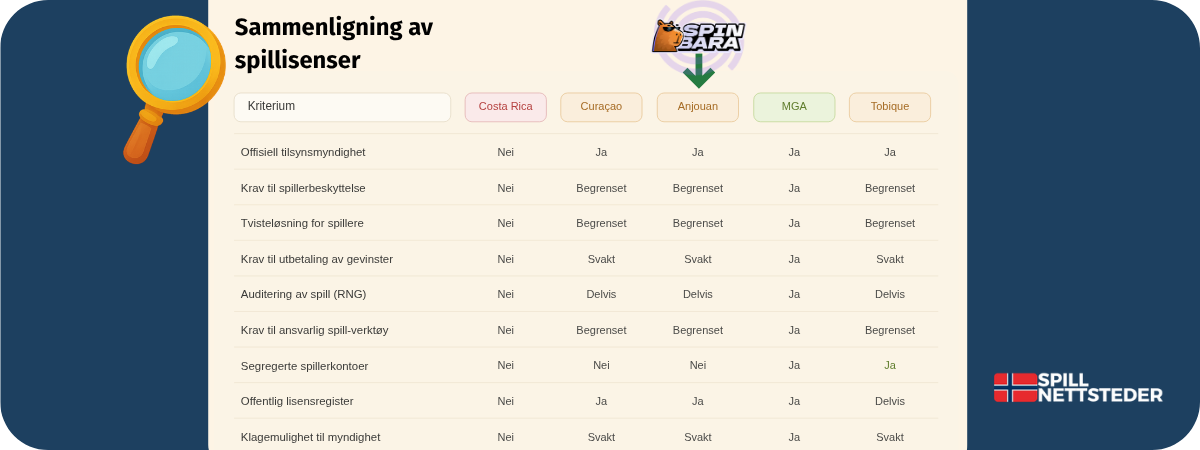The width and height of the screenshot is (1200, 450).
Task: Select the Kriterium header field
Action: pyautogui.click(x=342, y=107)
